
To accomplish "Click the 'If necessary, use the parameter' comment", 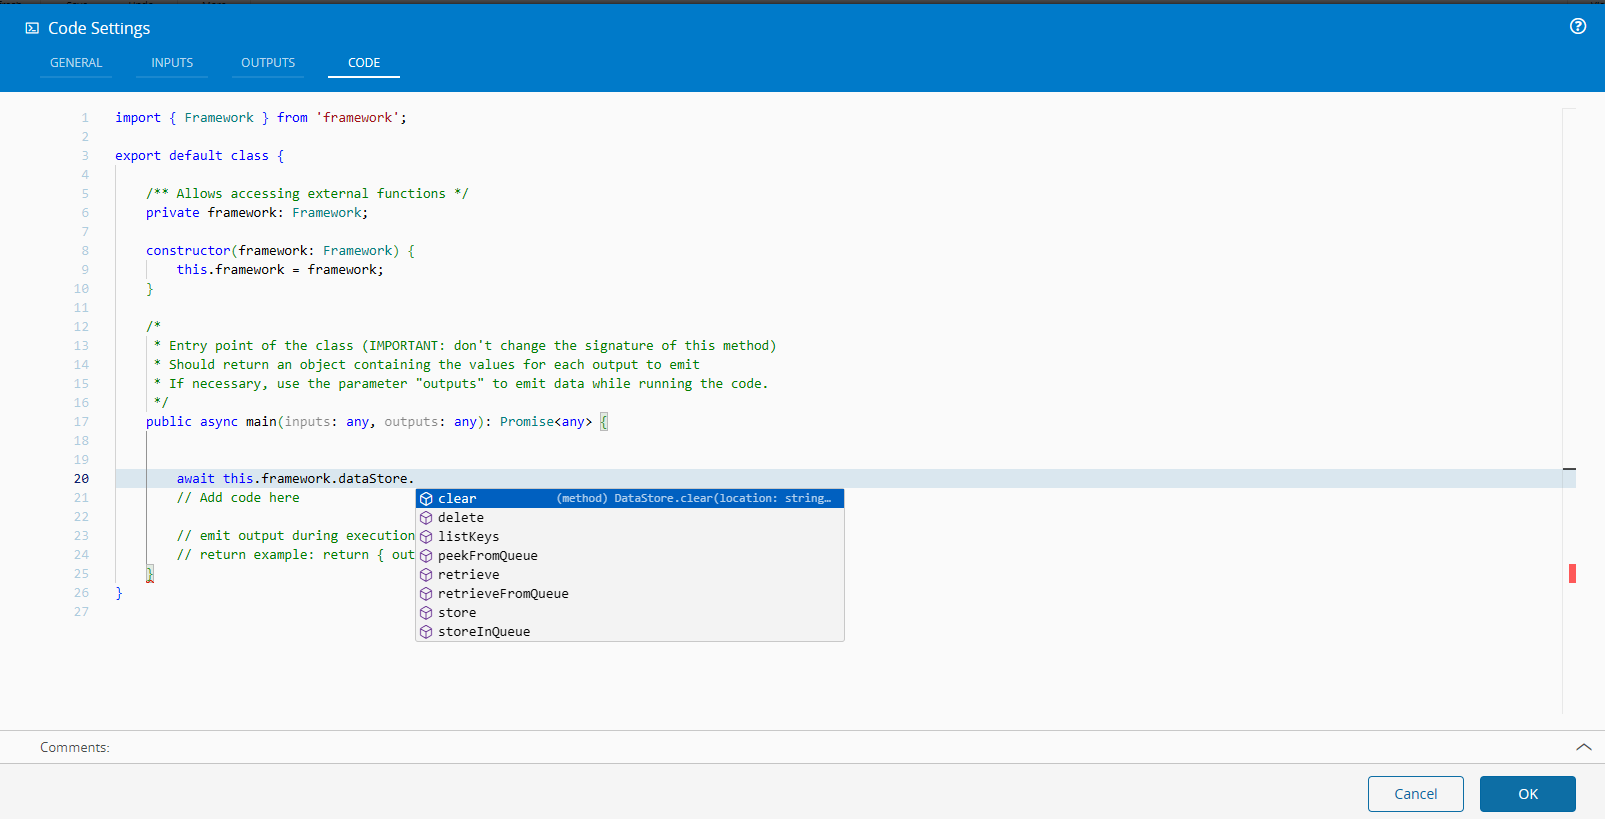I will 461,384.
